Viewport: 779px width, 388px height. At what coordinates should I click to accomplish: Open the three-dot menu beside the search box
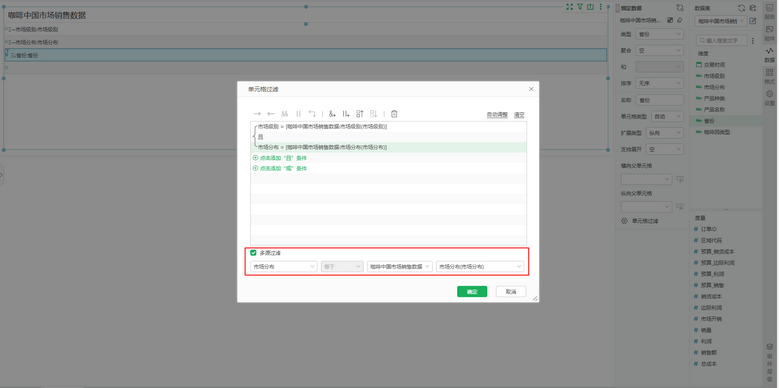(753, 40)
